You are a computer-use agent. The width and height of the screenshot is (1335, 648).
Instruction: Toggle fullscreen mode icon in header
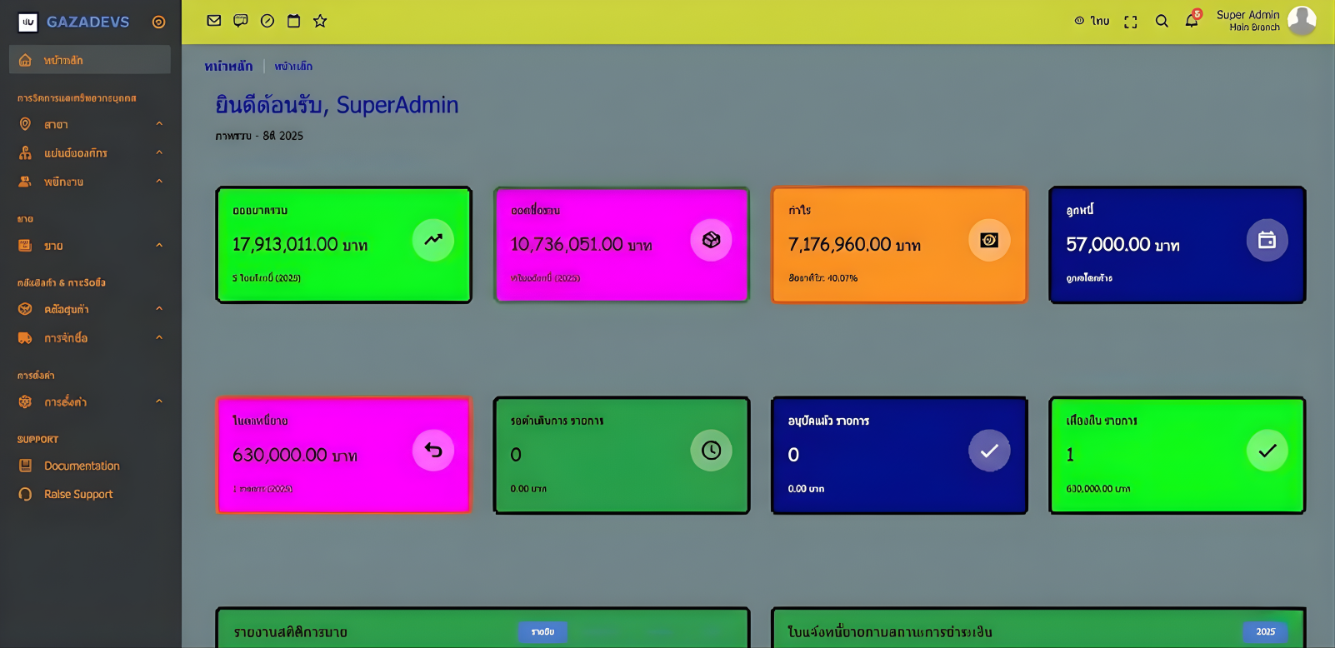pyautogui.click(x=1130, y=22)
